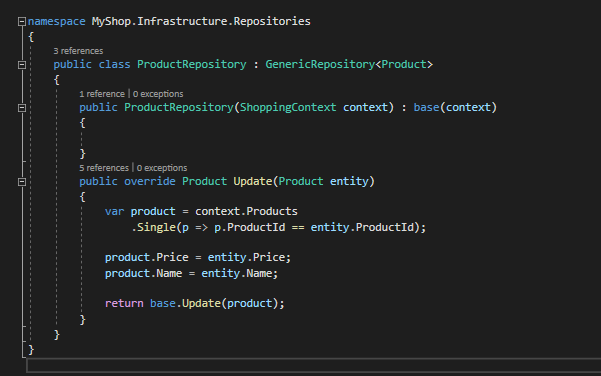Show '0 exceptions' CodeLens above the Update method
Viewport: 601px width, 376px height.
pos(162,168)
